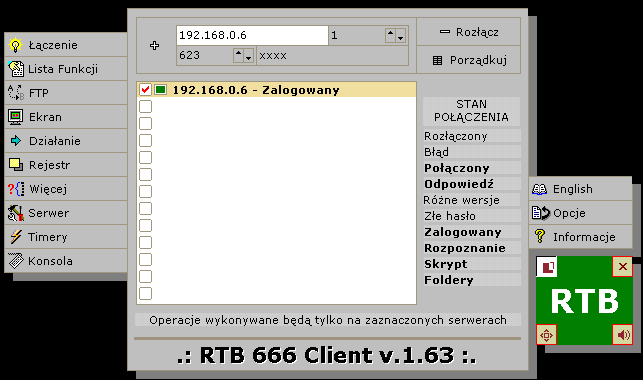Click the Ekran monitor icon
Screen dimensions: 643x380
click(16, 117)
